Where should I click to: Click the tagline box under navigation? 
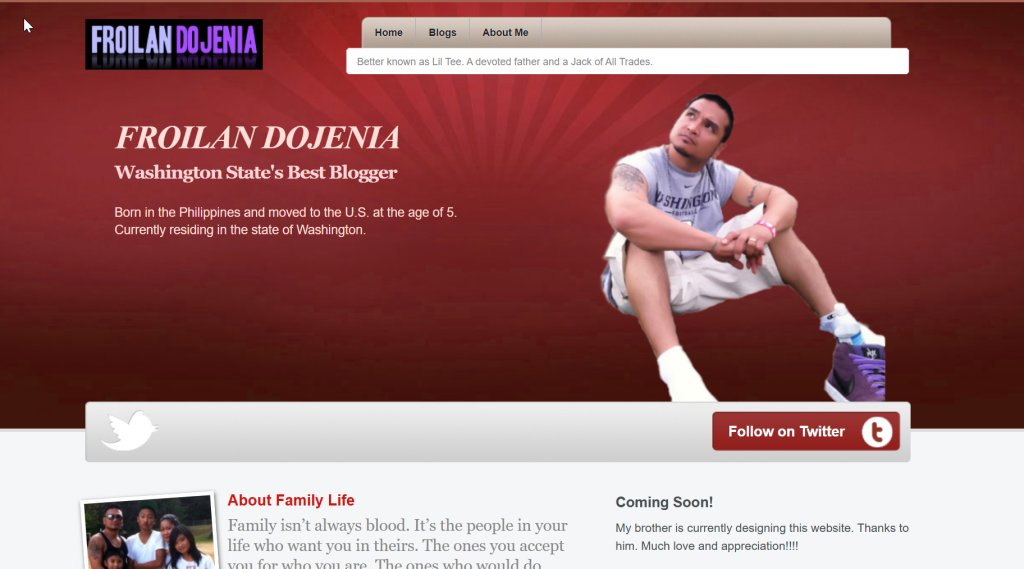pos(627,61)
